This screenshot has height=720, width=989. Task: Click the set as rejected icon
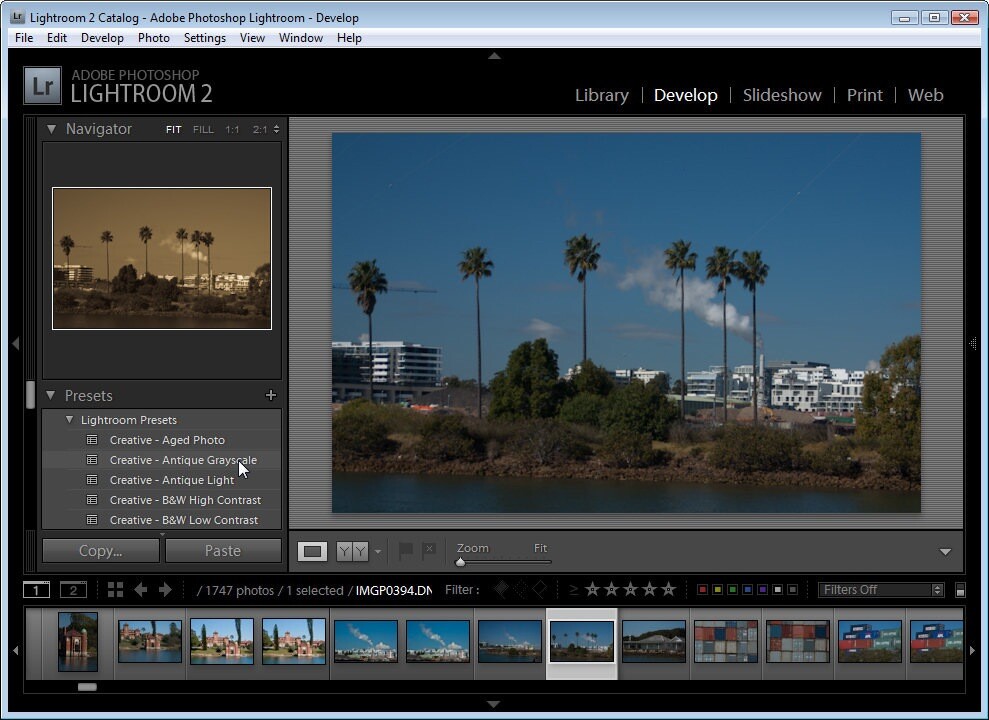(429, 550)
